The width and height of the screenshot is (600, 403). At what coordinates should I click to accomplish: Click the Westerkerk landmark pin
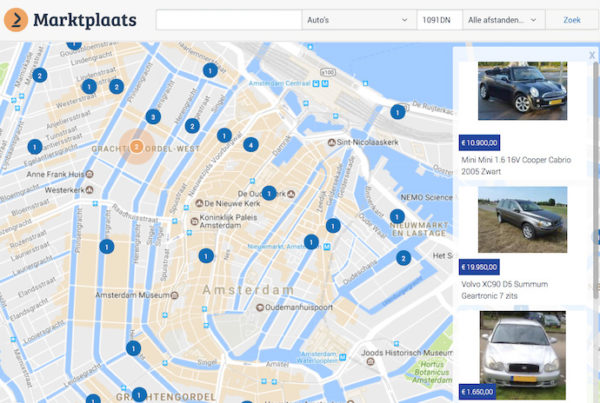[x=89, y=190]
